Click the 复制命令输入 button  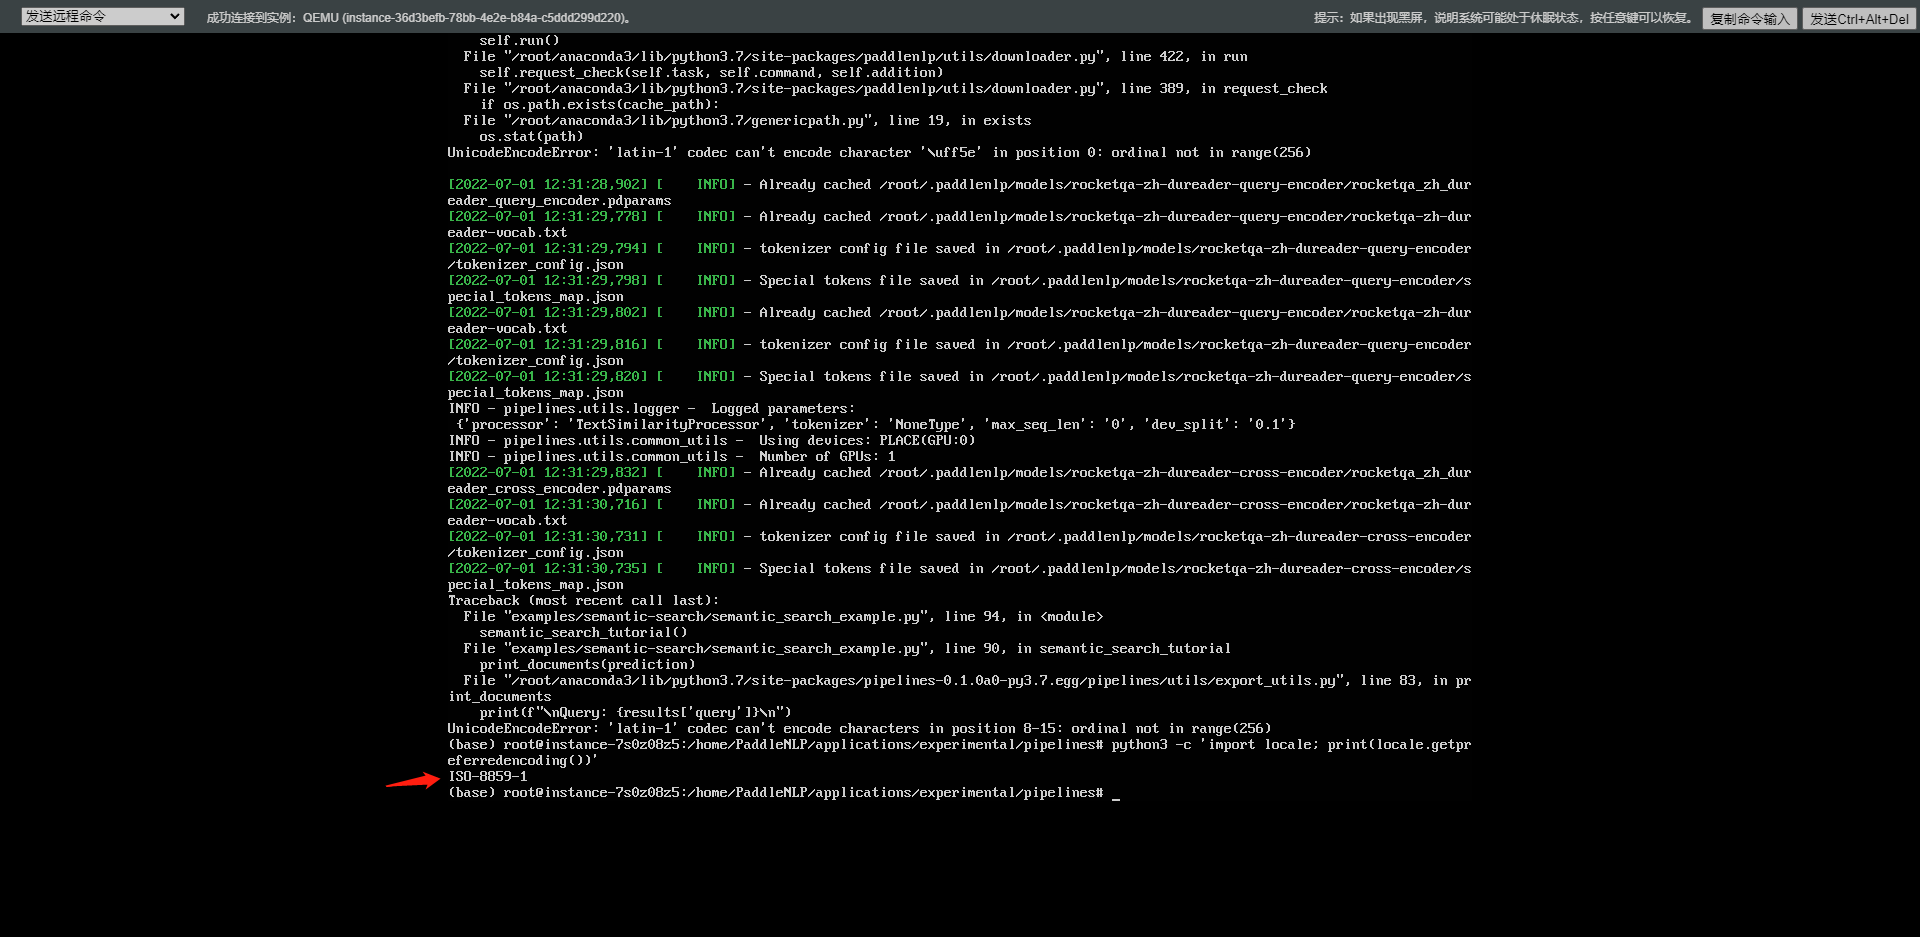[1749, 19]
